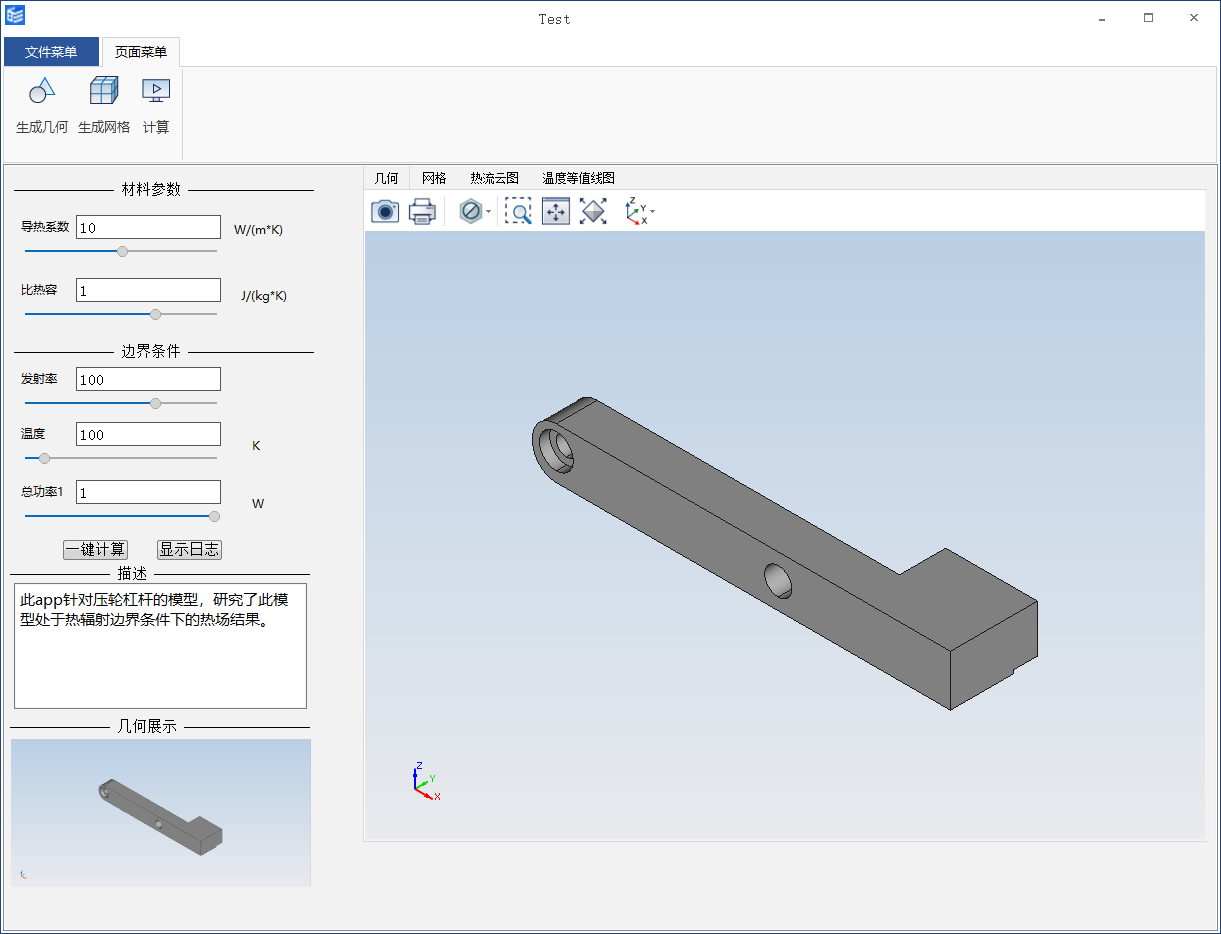Click the zoom extents fit-view icon

pyautogui.click(x=593, y=211)
